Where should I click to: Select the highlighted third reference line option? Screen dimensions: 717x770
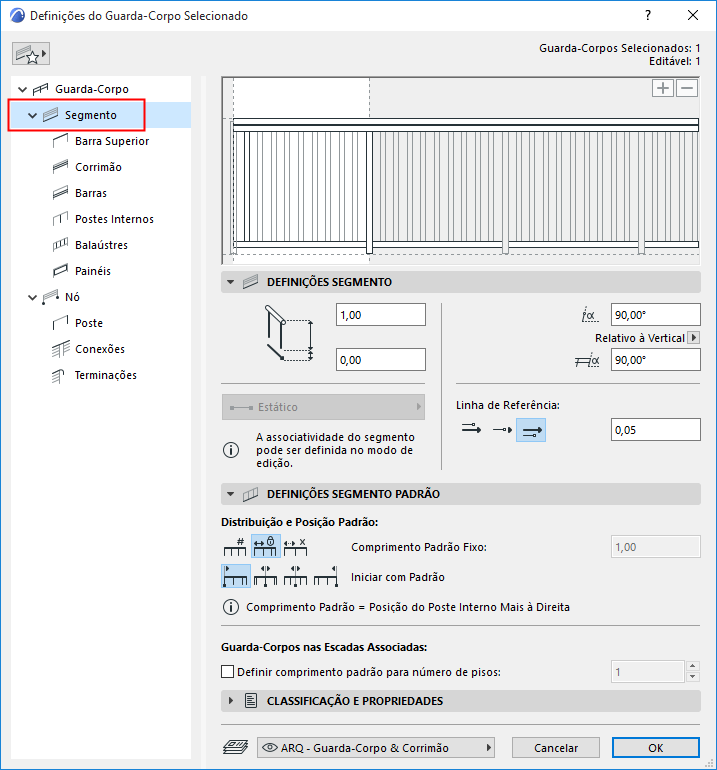[x=531, y=430]
